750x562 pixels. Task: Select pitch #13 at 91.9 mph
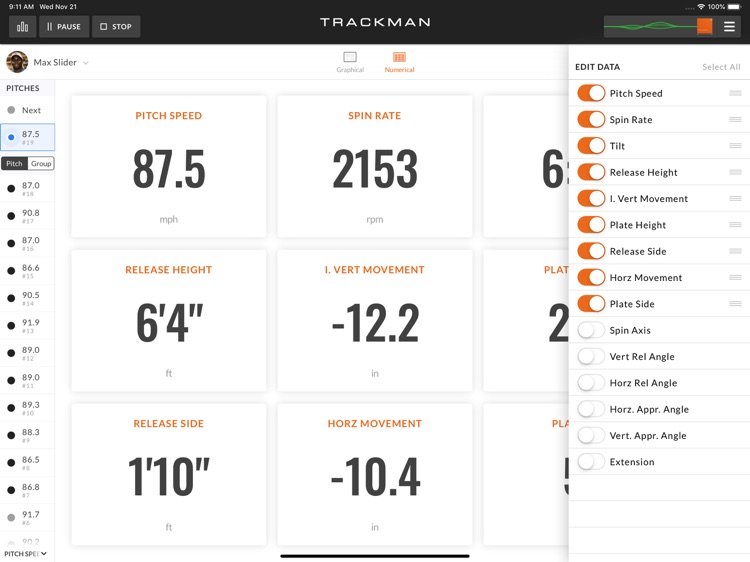tap(27, 325)
